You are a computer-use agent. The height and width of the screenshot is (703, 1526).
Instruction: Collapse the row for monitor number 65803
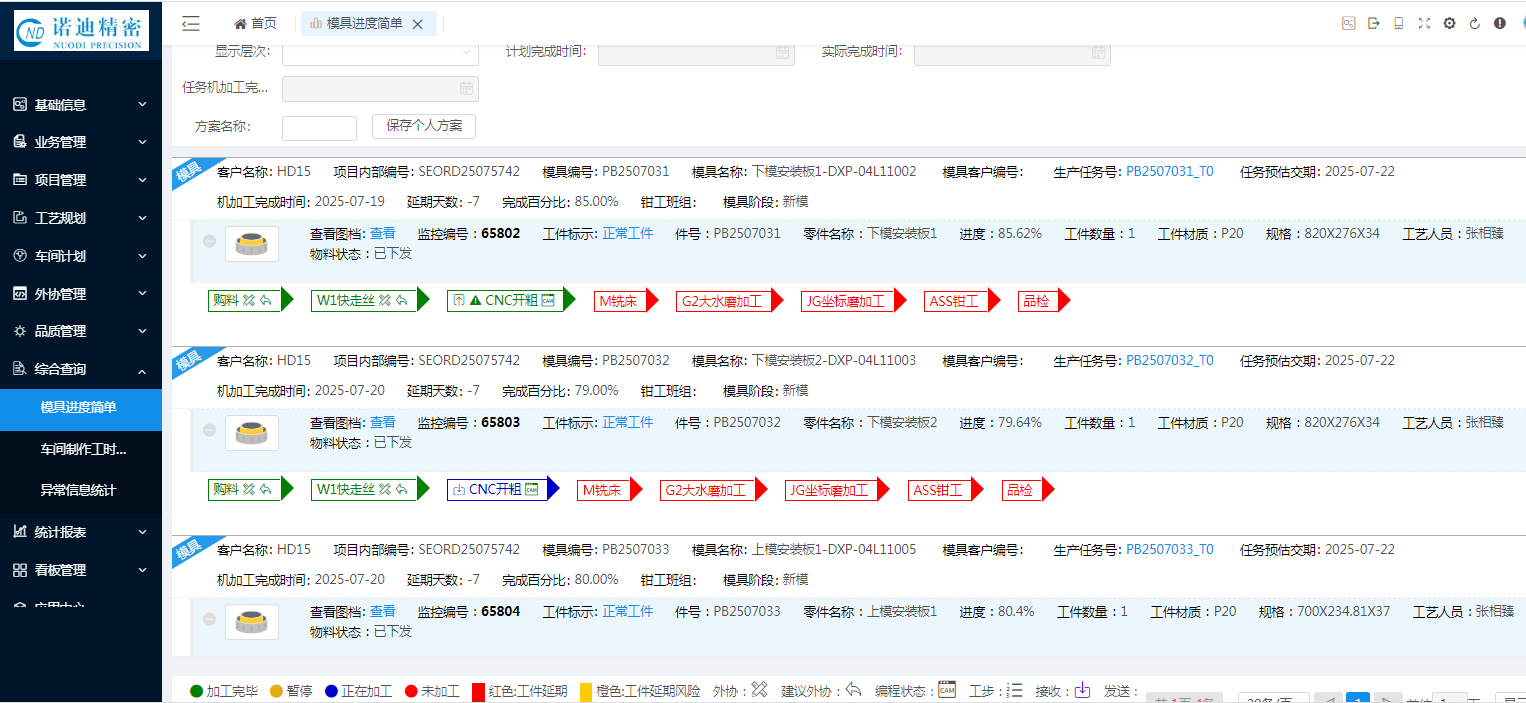point(210,430)
